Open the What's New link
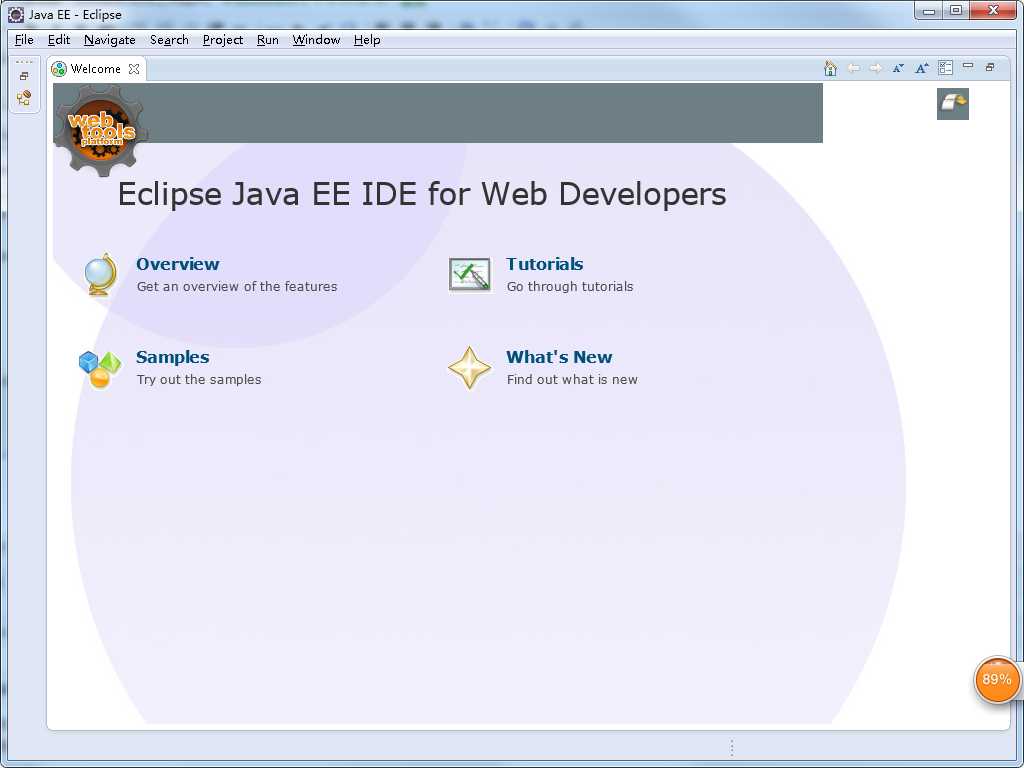 click(x=559, y=357)
